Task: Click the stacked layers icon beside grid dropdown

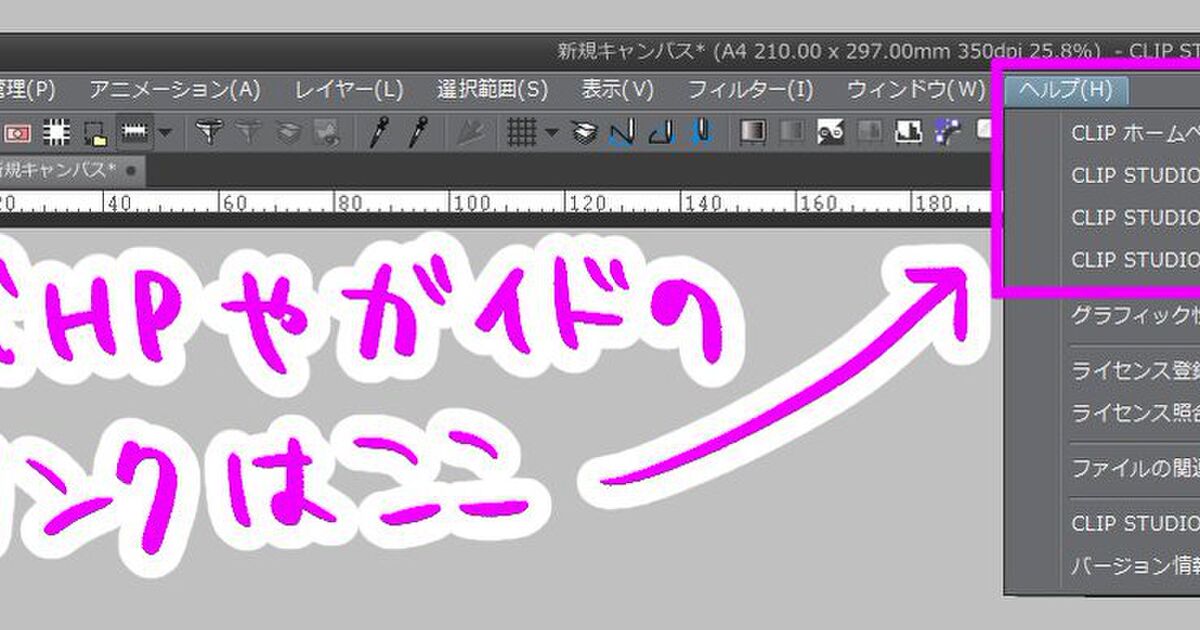Action: coord(585,132)
